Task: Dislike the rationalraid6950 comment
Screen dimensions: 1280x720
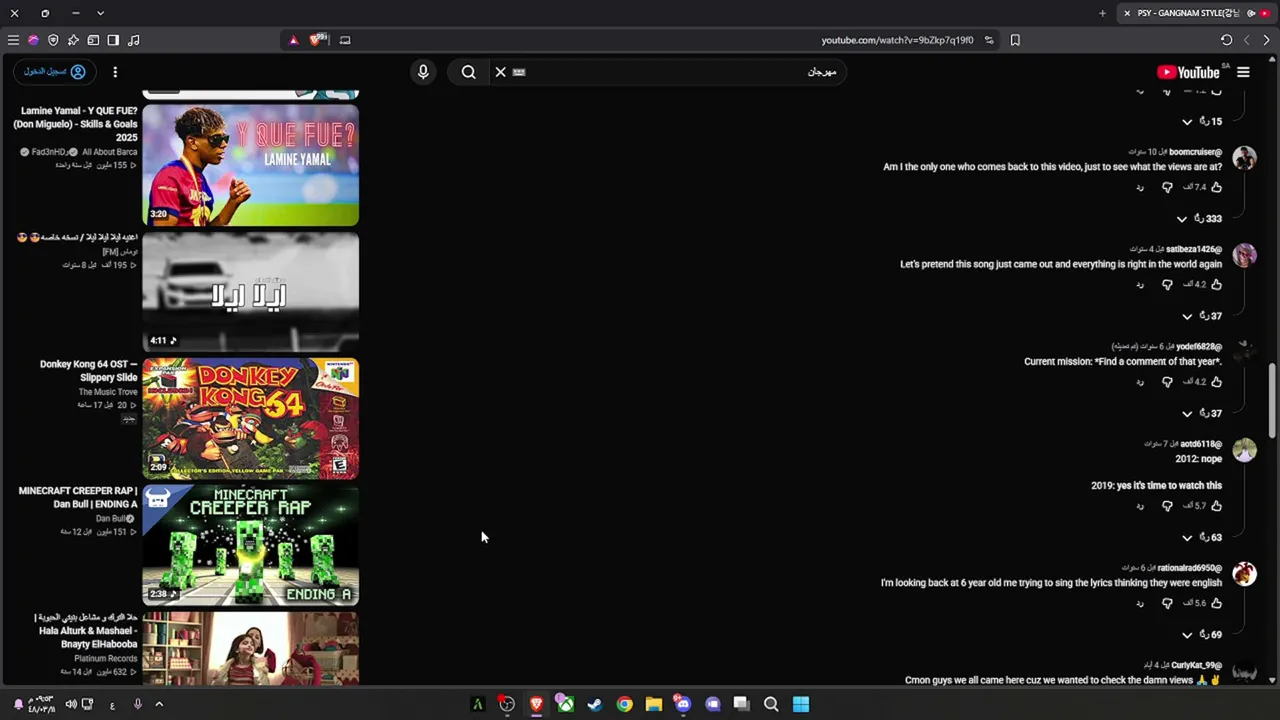Action: coord(1167,603)
